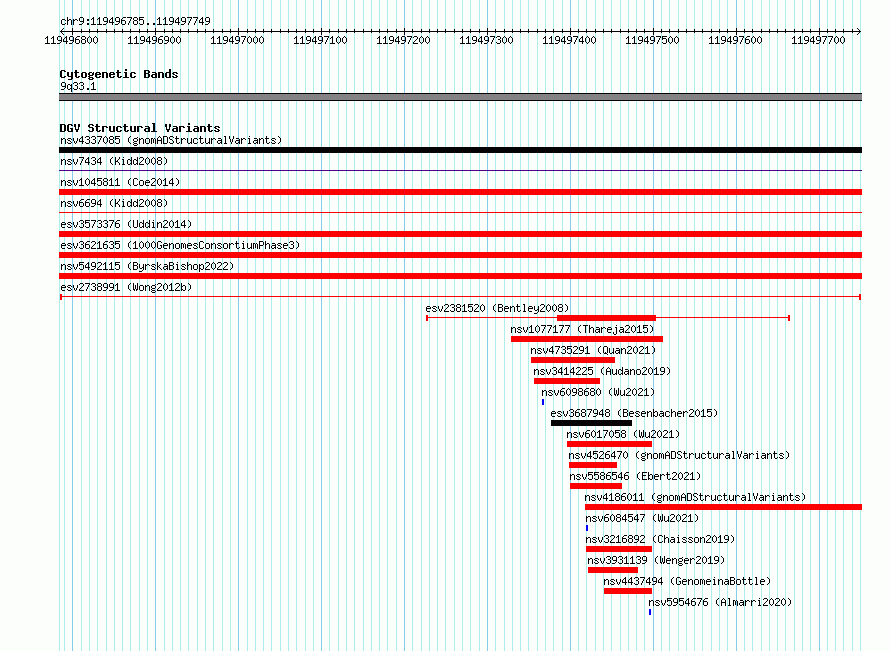Click the black esv3687948 variant bar
The height and width of the screenshot is (651, 890).
[591, 423]
